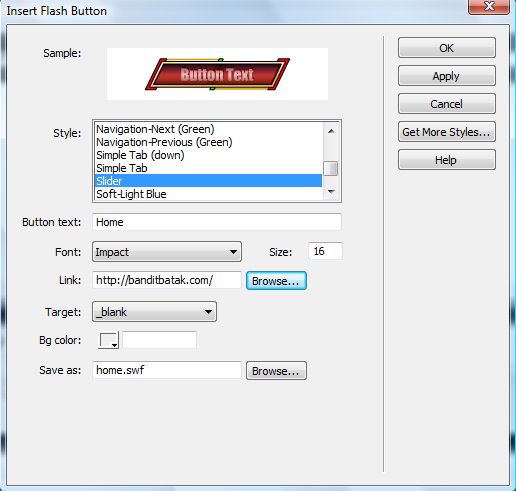Open Get More Styles
Screen dimensions: 516x491
click(x=447, y=132)
